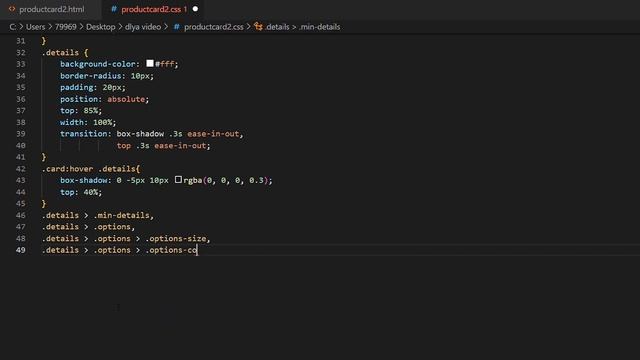Click line number 42 in the gutter
The height and width of the screenshot is (360, 640).
click(x=21, y=169)
